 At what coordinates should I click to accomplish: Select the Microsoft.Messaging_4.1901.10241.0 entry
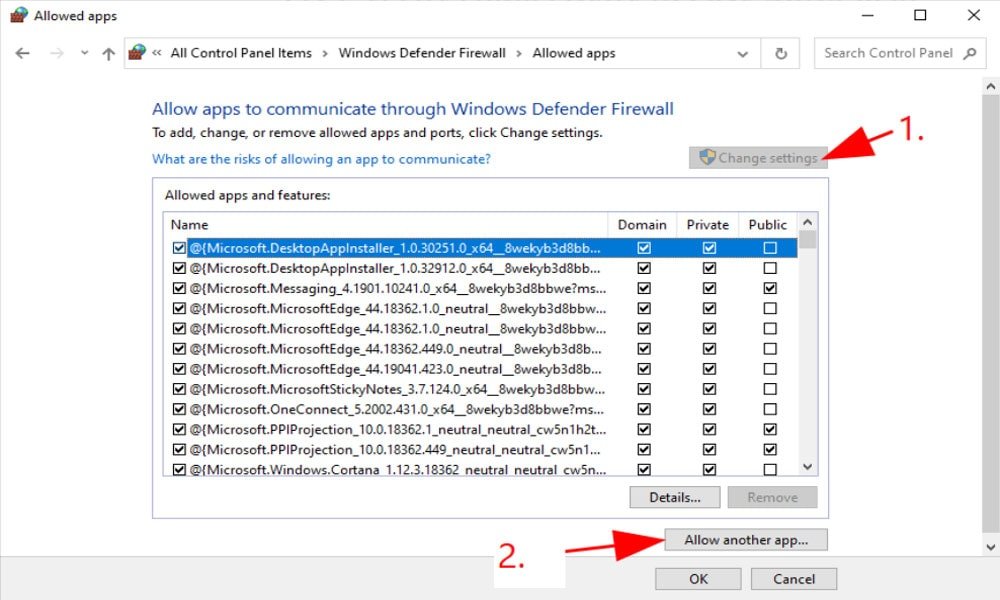tap(397, 288)
